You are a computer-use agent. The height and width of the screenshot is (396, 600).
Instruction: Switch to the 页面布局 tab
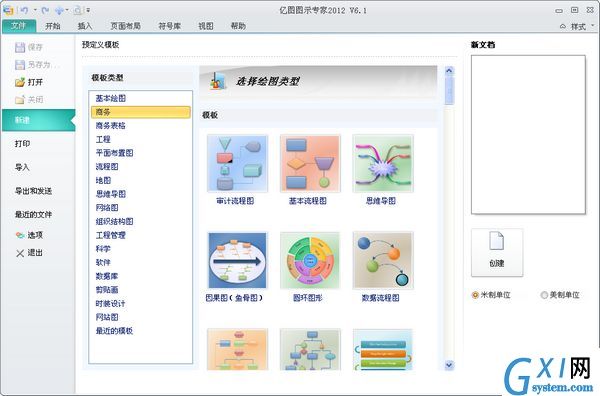point(126,26)
